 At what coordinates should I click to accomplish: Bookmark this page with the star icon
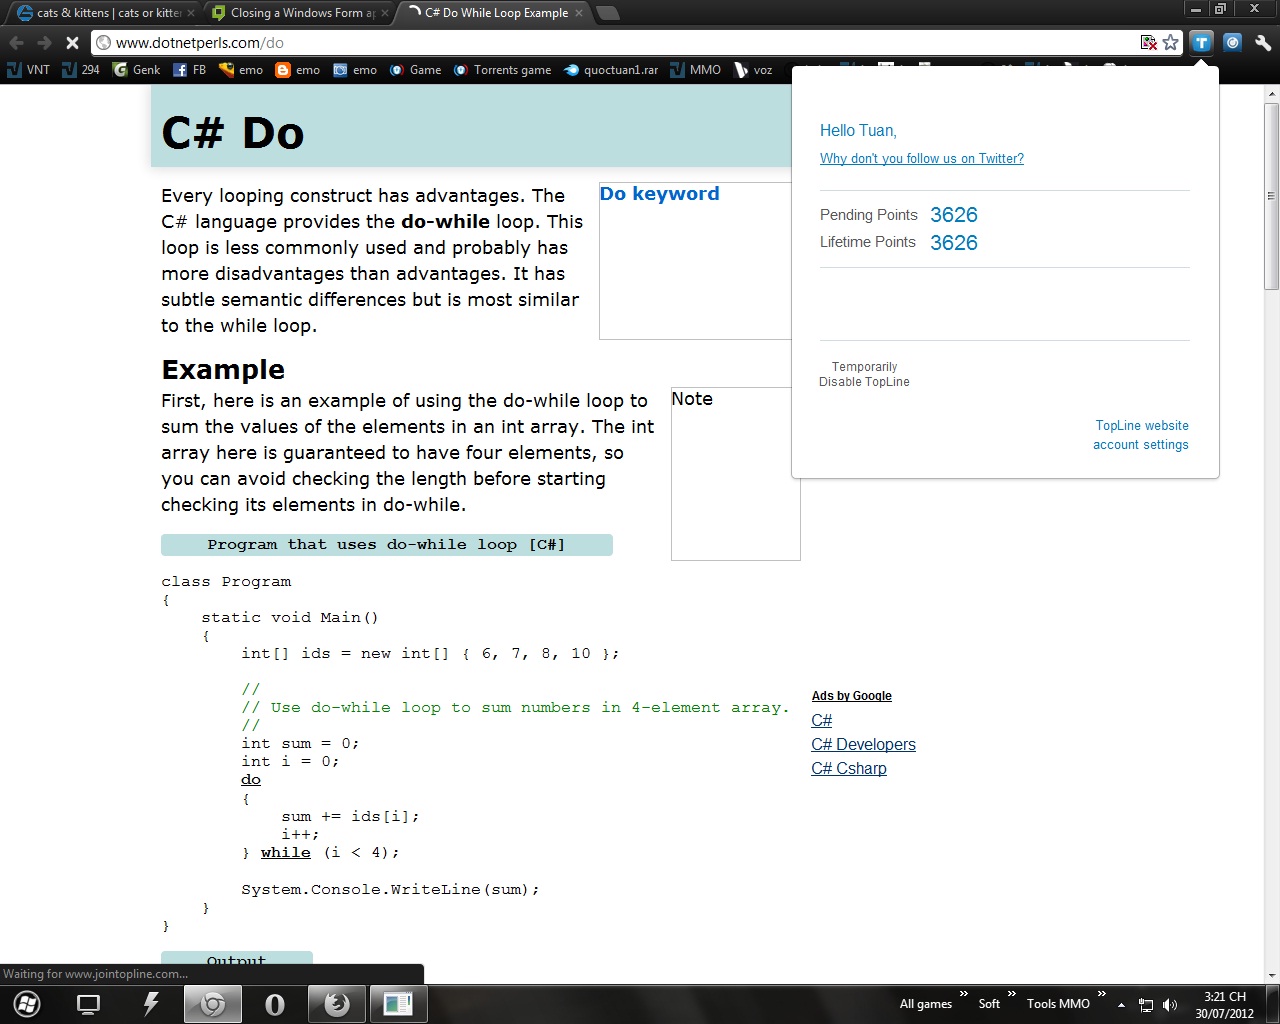pyautogui.click(x=1170, y=43)
